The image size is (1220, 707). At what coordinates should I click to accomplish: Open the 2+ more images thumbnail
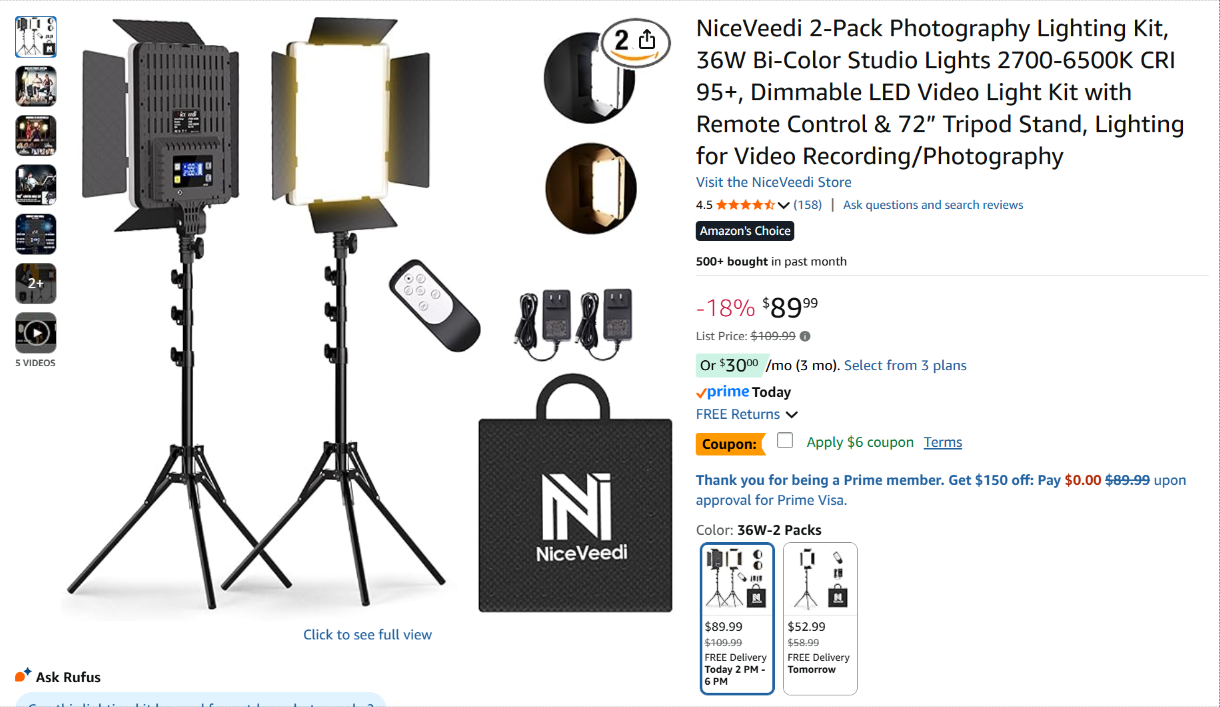click(x=36, y=283)
